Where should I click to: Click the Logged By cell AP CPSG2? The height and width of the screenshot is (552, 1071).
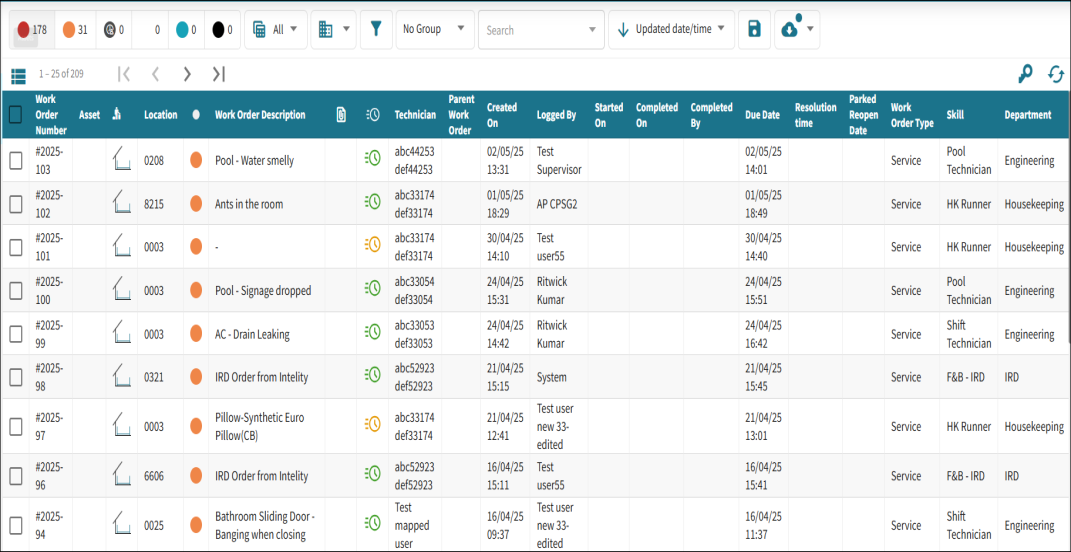(557, 204)
